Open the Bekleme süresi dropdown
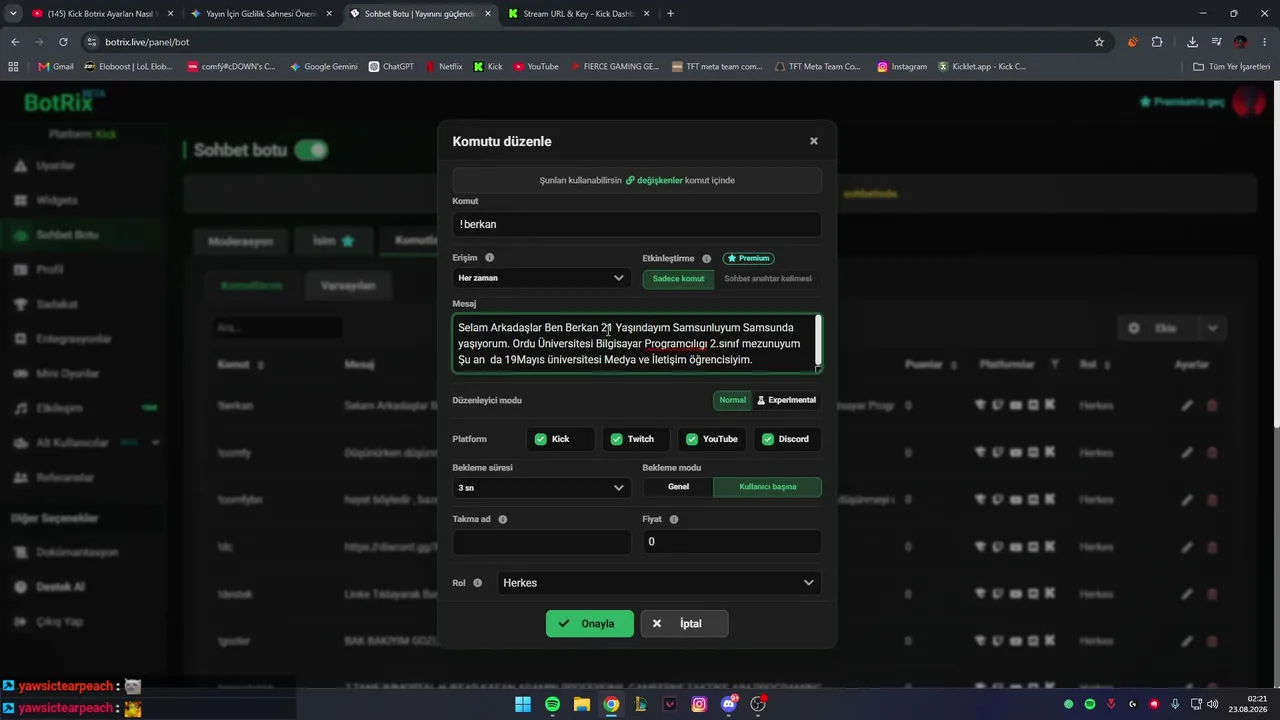The image size is (1280, 720). pyautogui.click(x=542, y=488)
